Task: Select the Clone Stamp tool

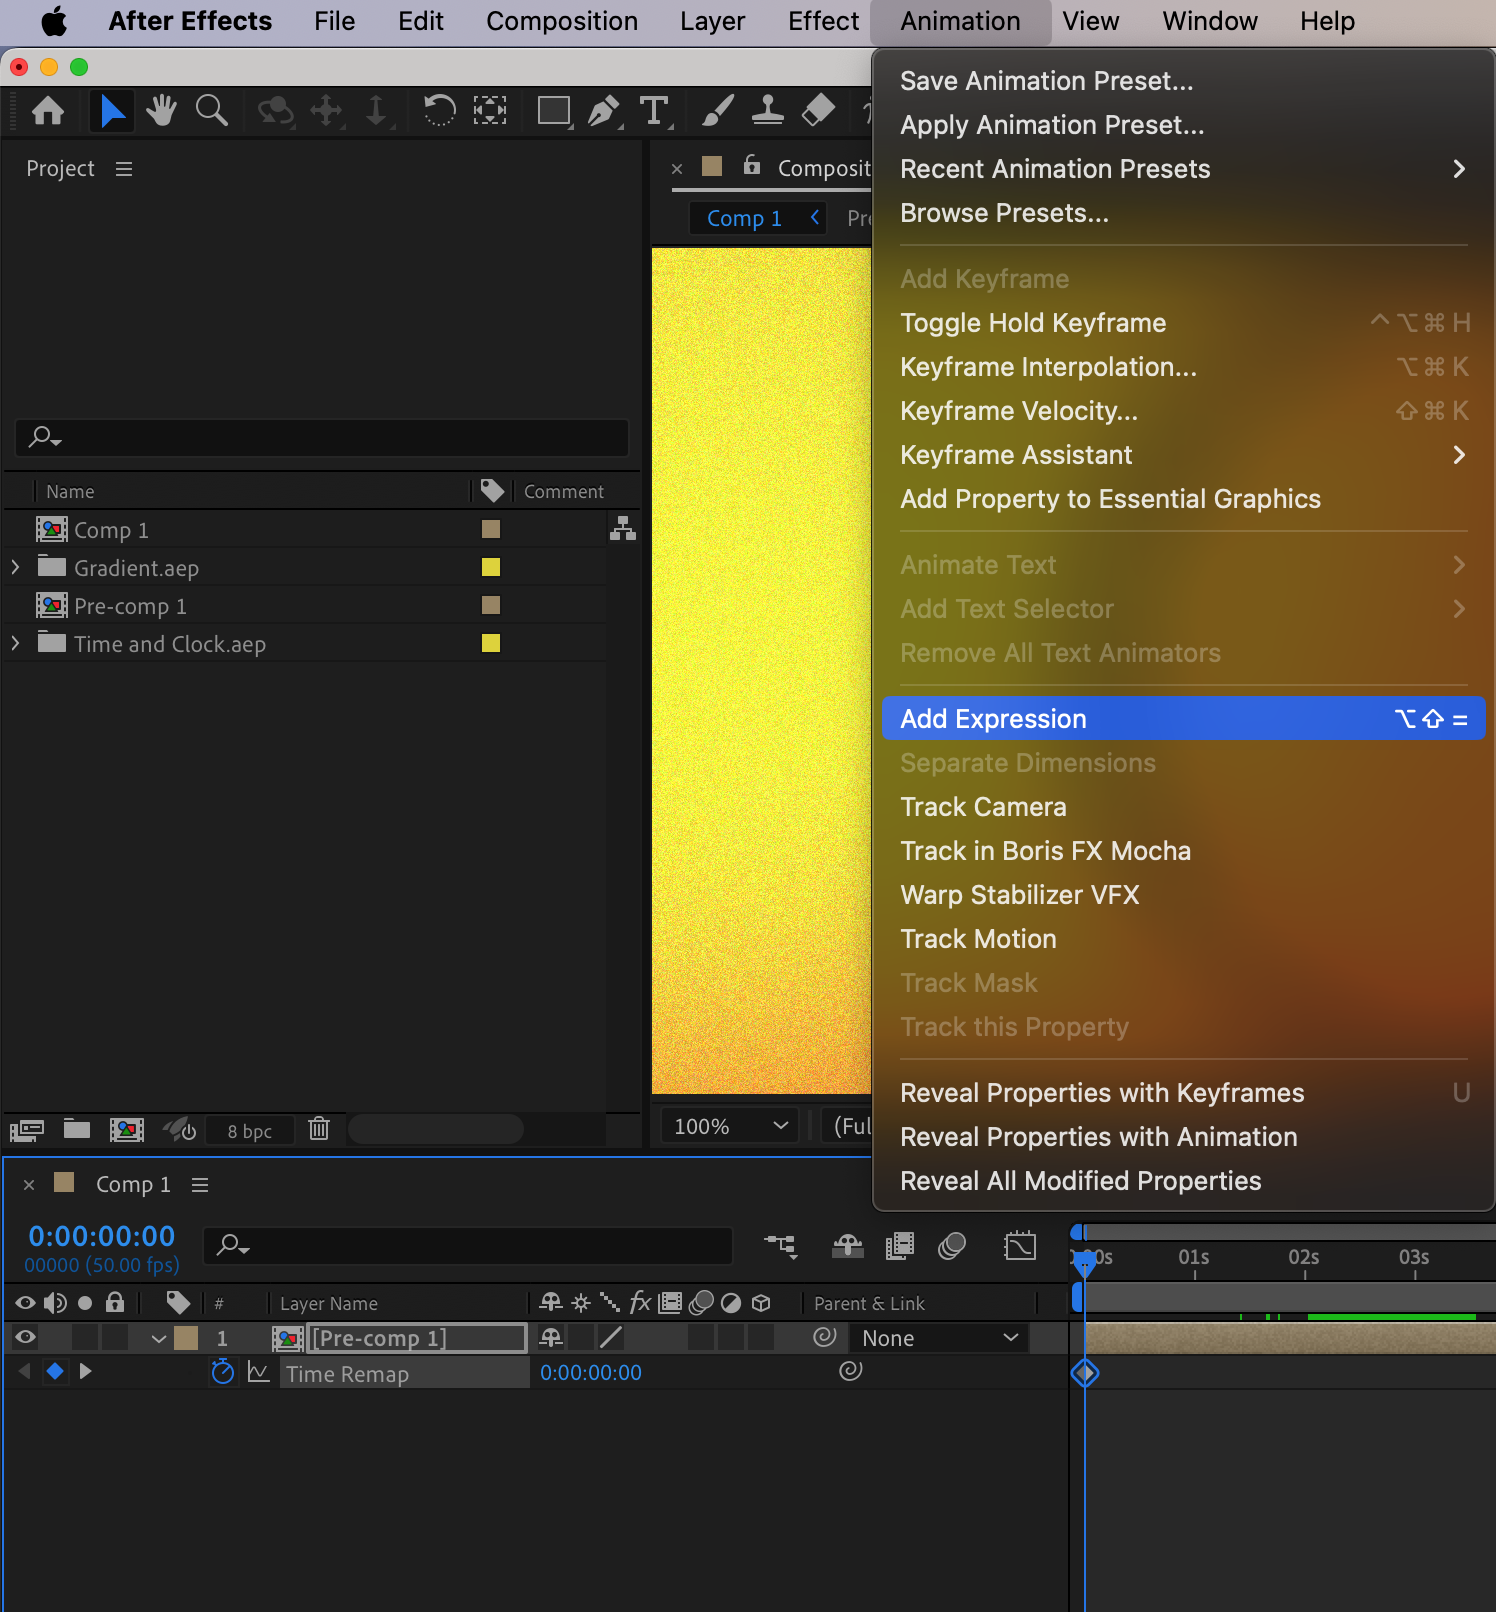Action: [767, 110]
